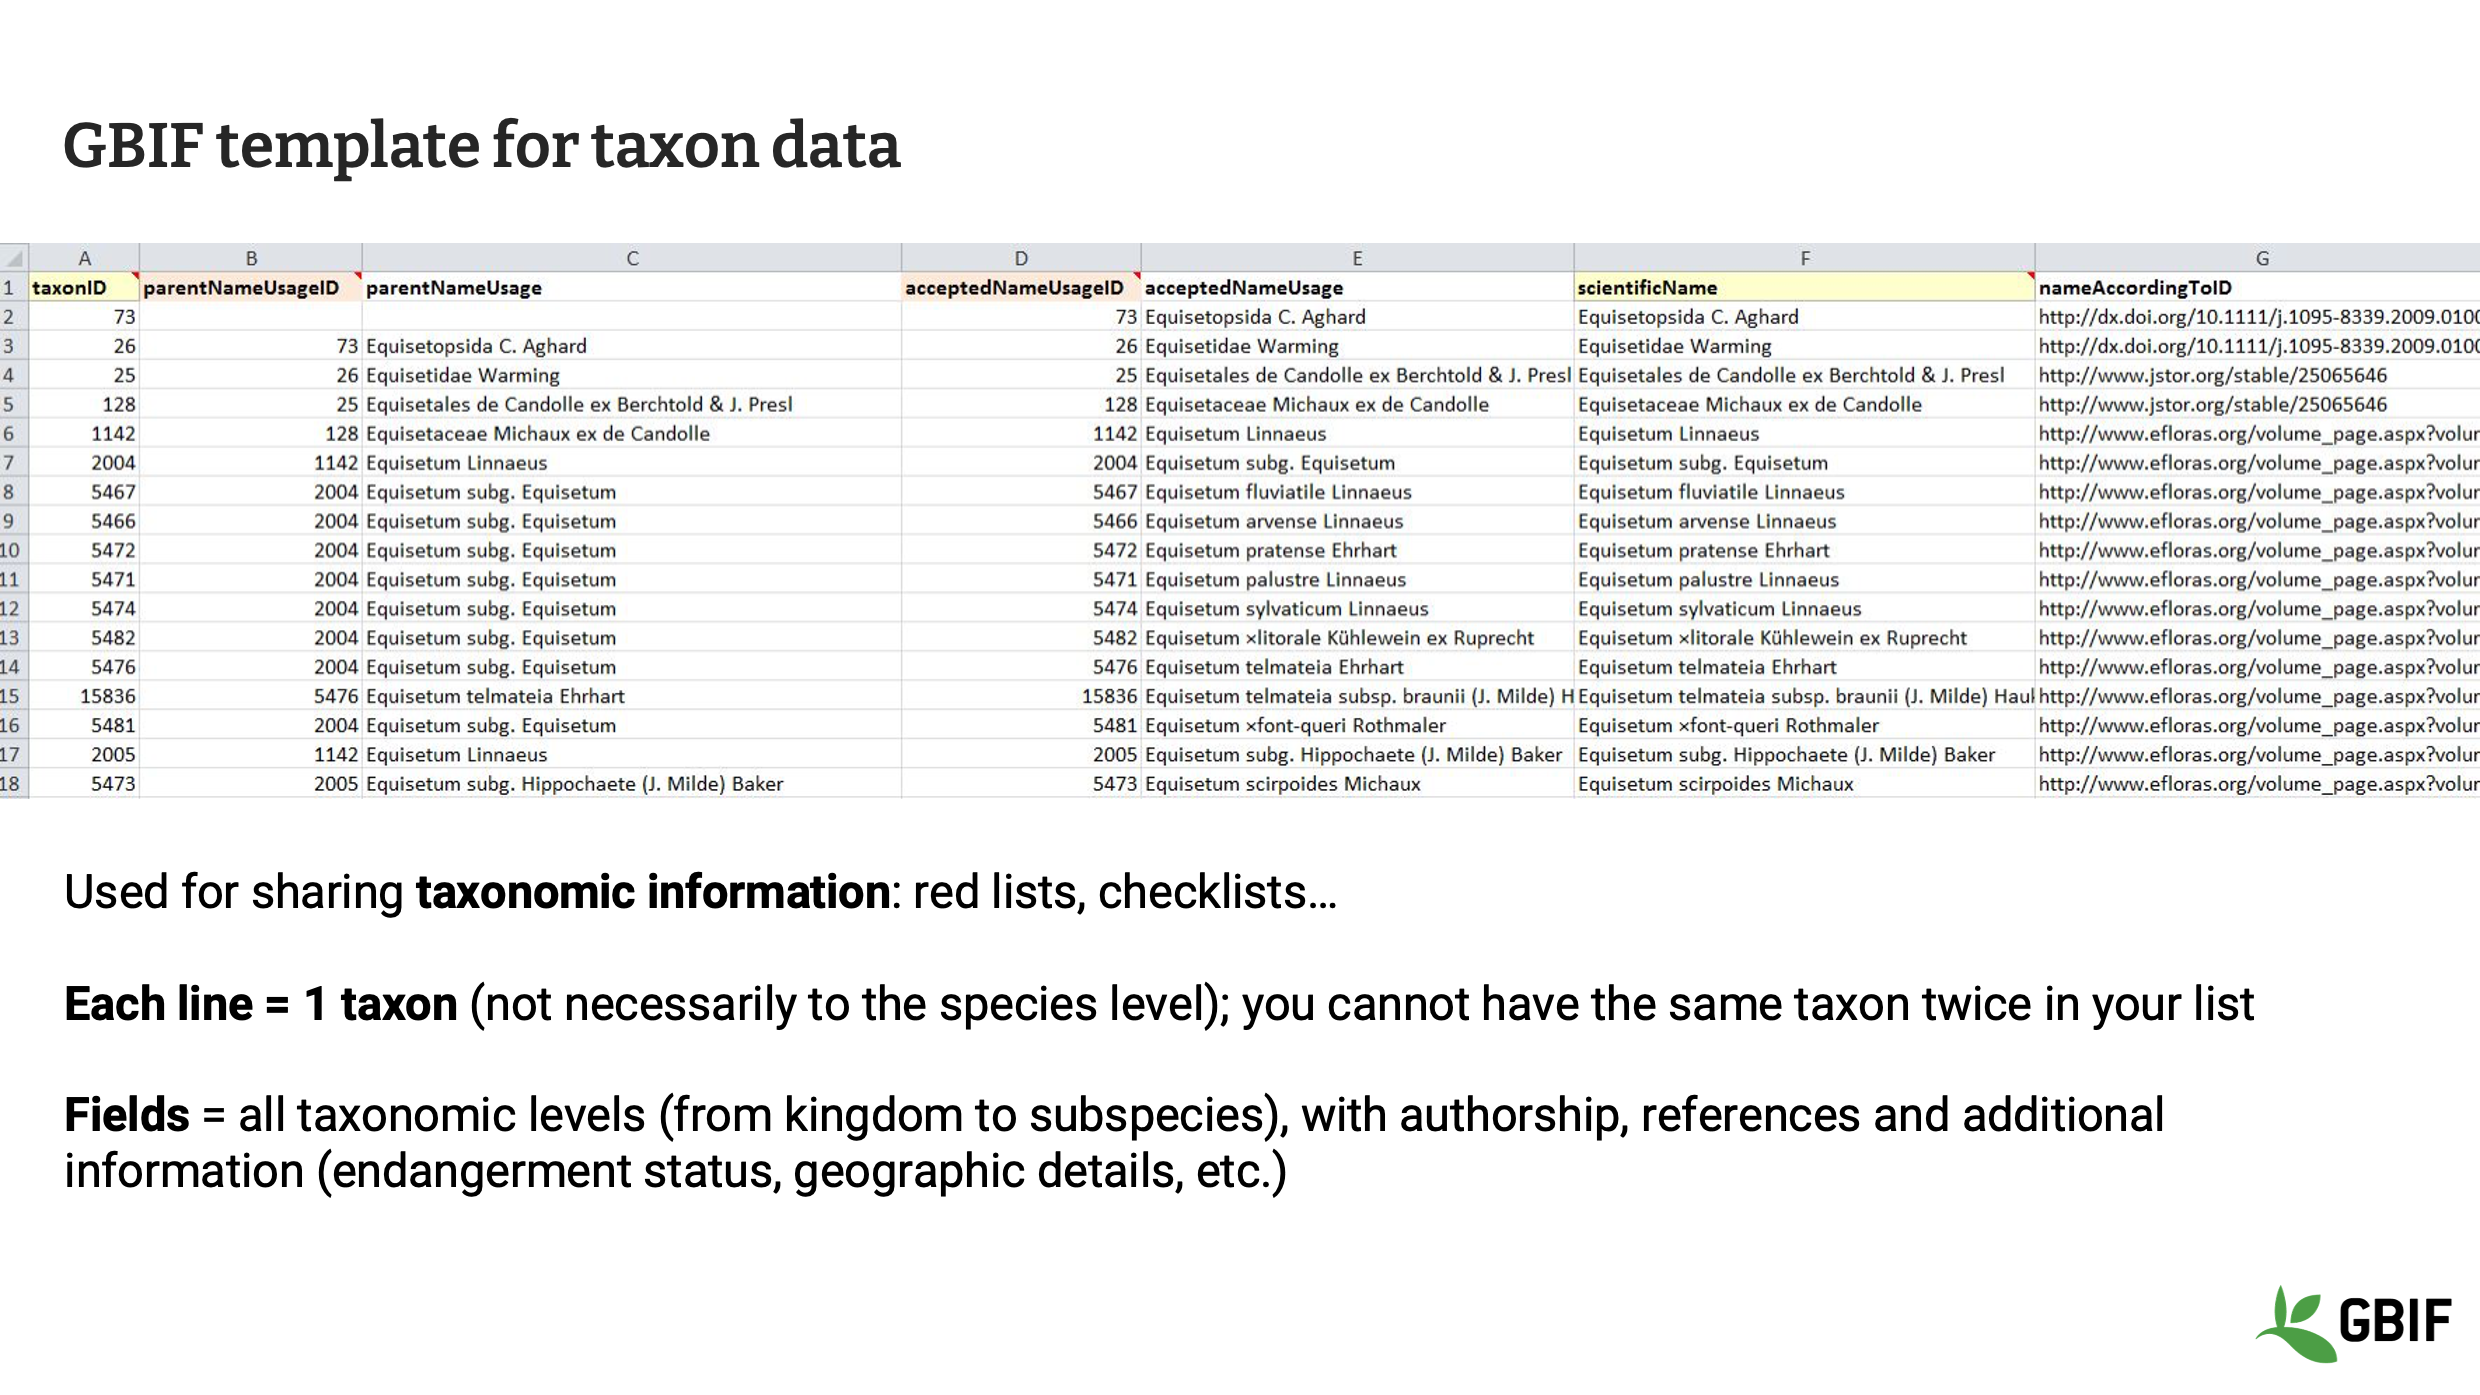Click scientificName cell Equisetum sylvaticum Linnaeus
This screenshot has width=2480, height=1395.
tap(1804, 608)
